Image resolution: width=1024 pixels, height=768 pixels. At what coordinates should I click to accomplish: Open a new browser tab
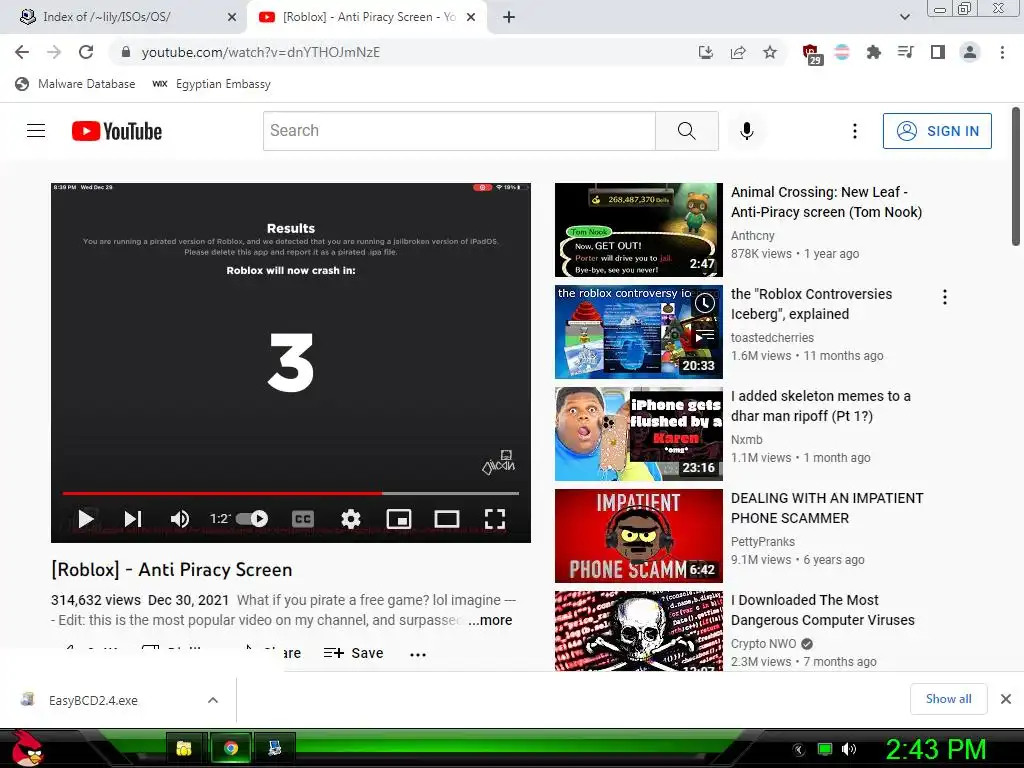pos(509,17)
